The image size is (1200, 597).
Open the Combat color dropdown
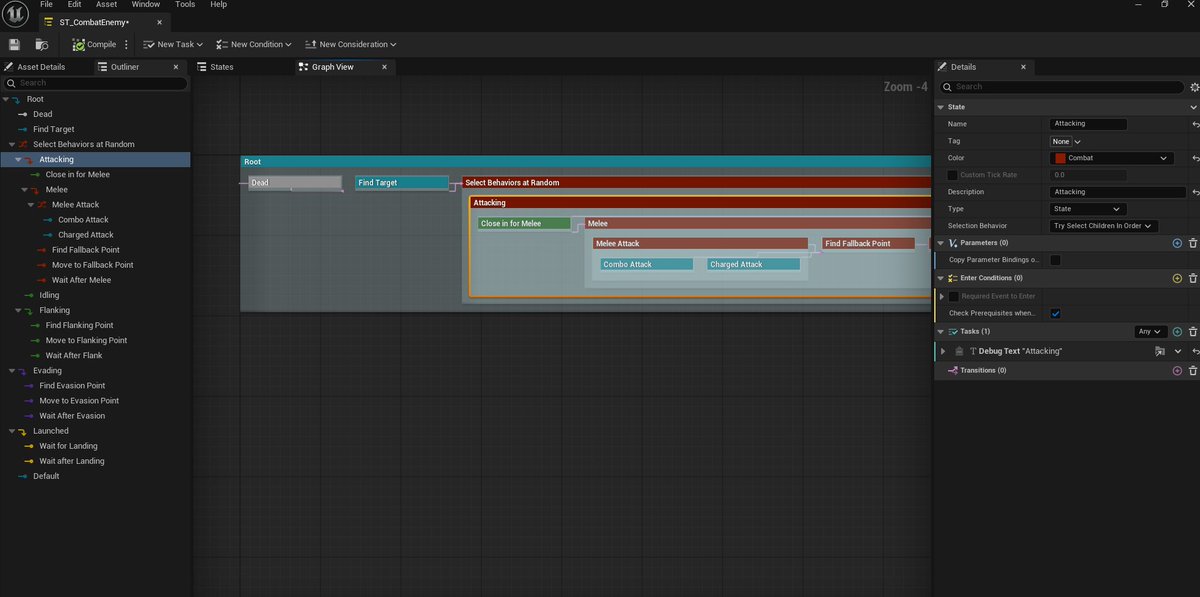[x=1111, y=158]
